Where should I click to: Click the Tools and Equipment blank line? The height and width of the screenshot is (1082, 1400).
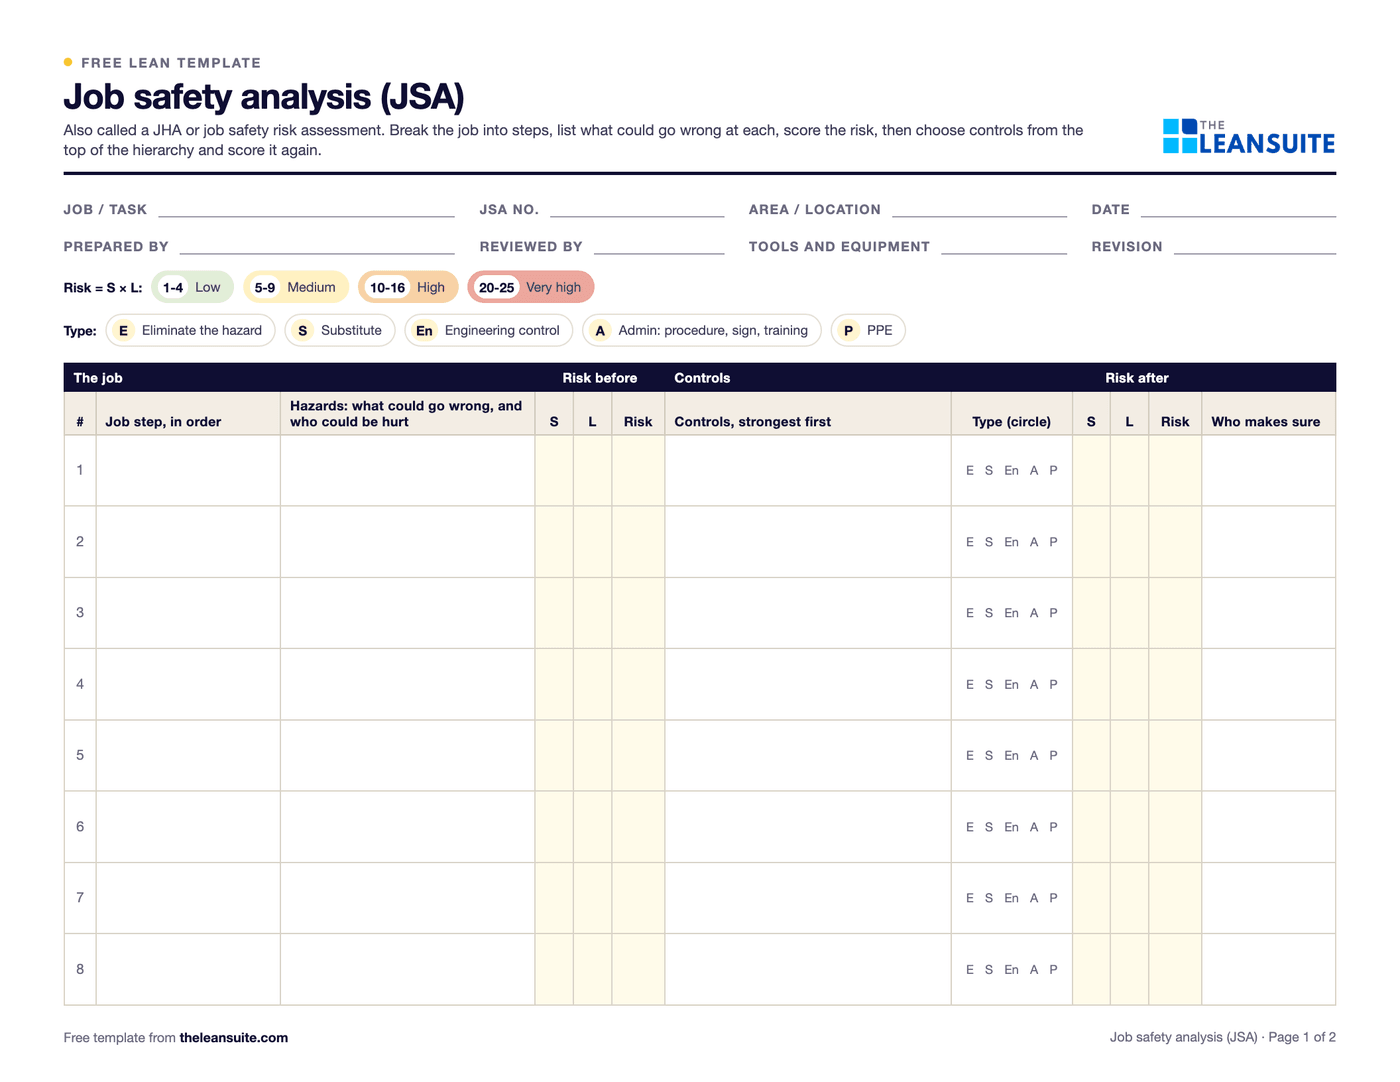coord(1004,247)
